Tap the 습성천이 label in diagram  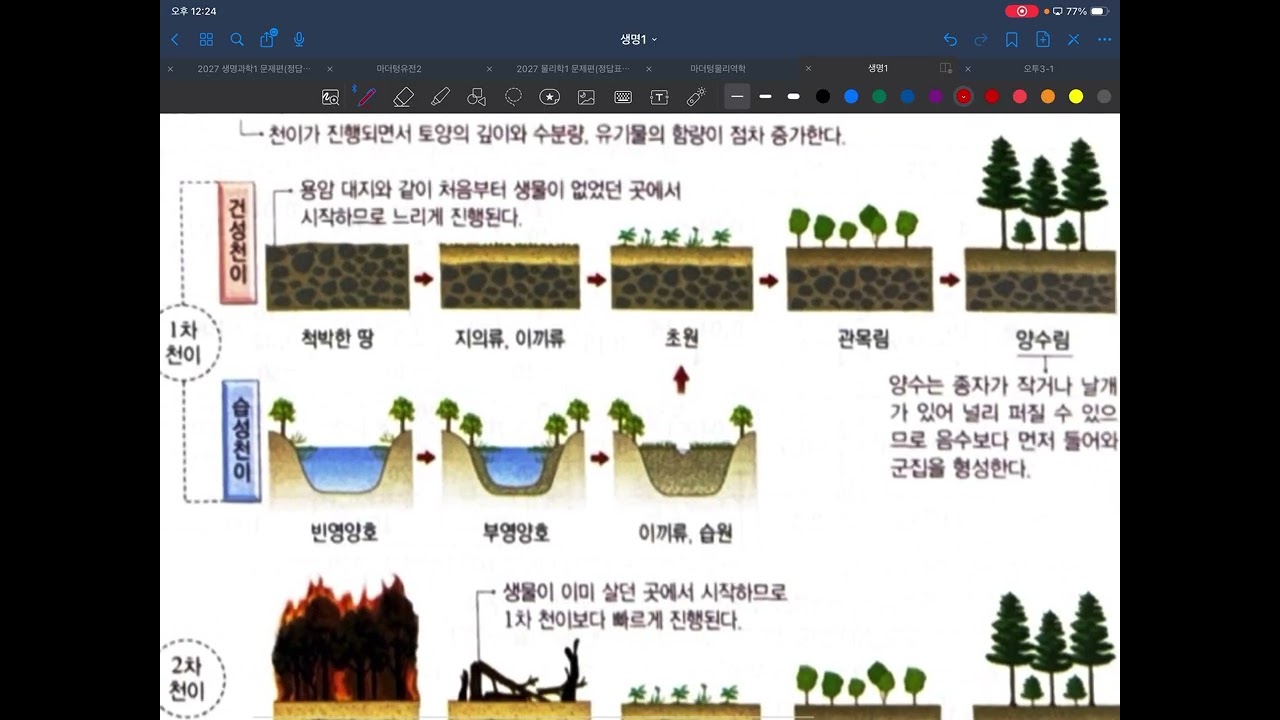point(243,441)
